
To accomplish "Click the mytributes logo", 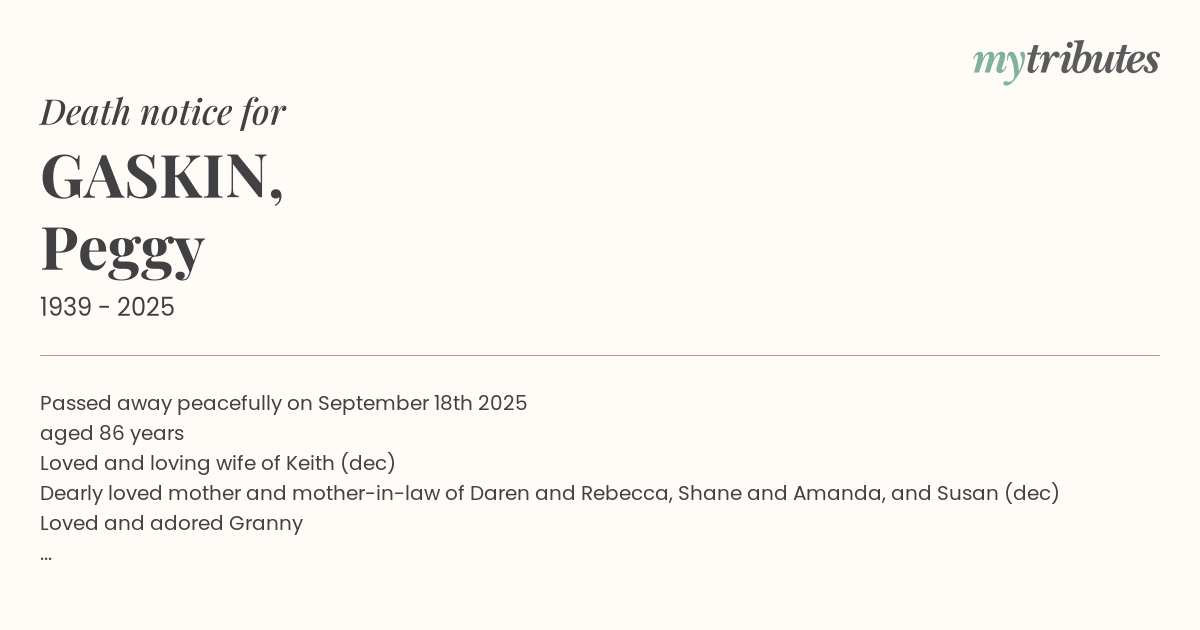I will click(1066, 60).
